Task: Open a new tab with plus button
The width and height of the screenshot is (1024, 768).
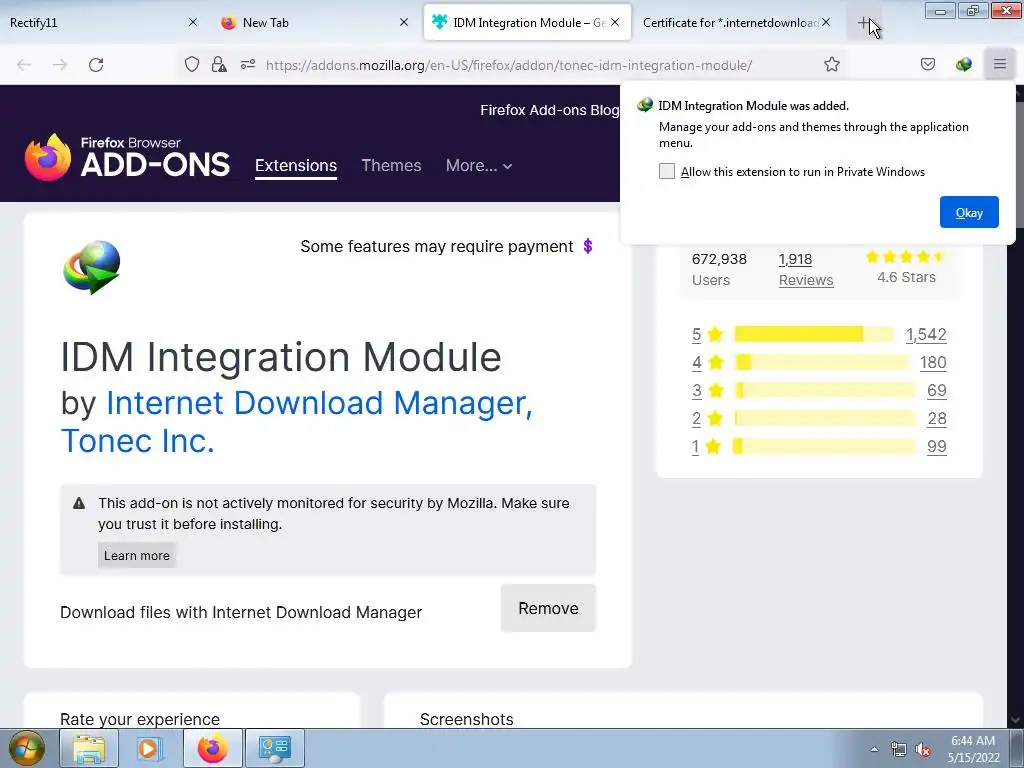Action: tap(864, 23)
